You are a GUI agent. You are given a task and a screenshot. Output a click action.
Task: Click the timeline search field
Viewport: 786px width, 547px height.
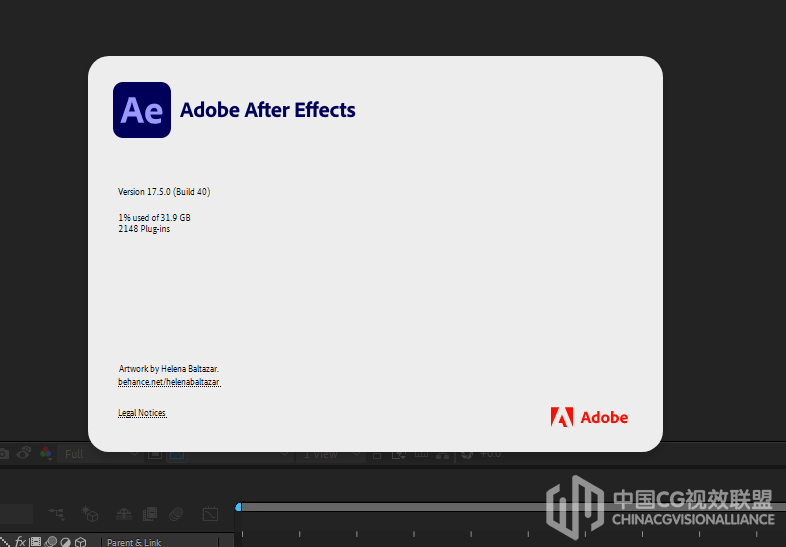pyautogui.click(x=16, y=514)
